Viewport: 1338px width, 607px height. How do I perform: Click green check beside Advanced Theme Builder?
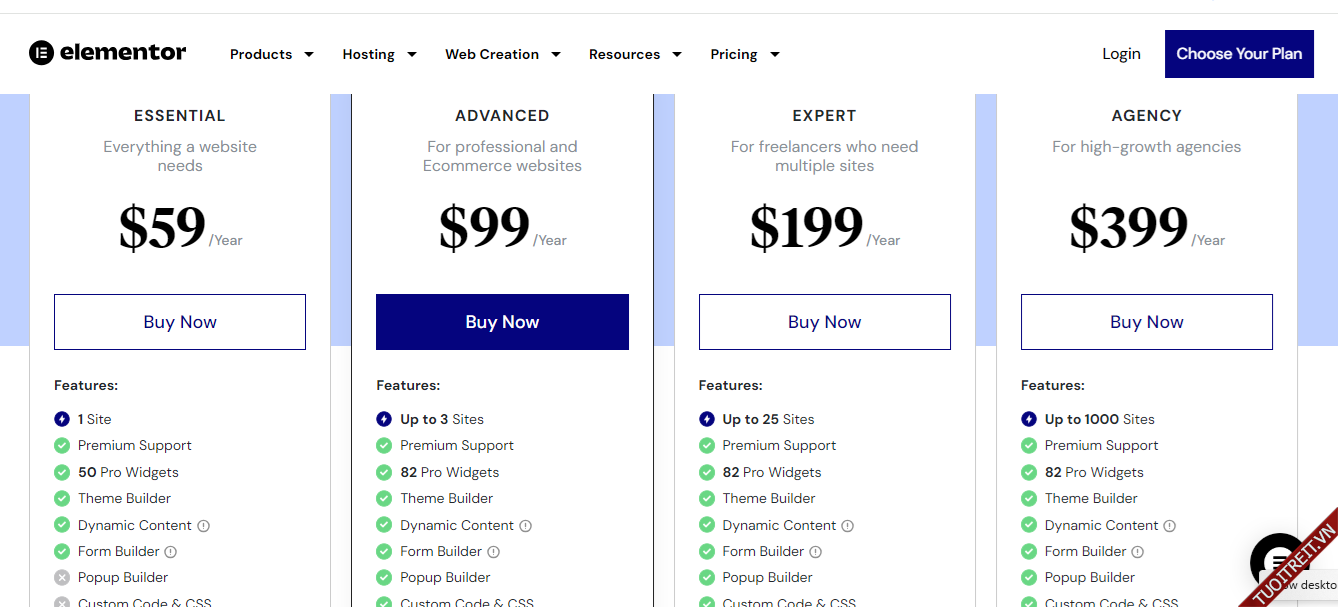(x=384, y=499)
